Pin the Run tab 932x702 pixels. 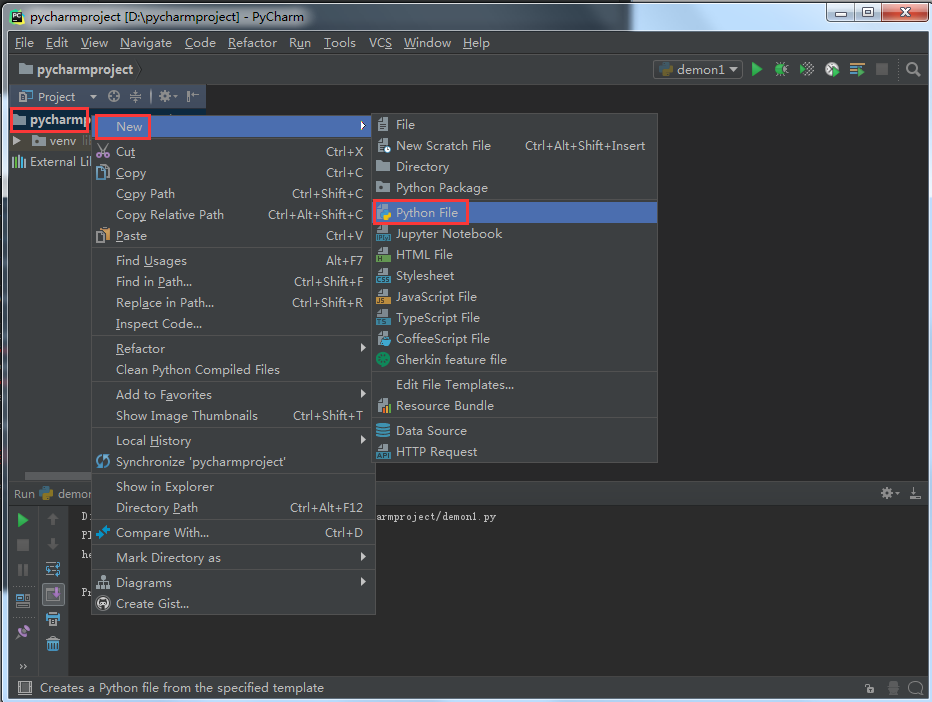[x=23, y=632]
